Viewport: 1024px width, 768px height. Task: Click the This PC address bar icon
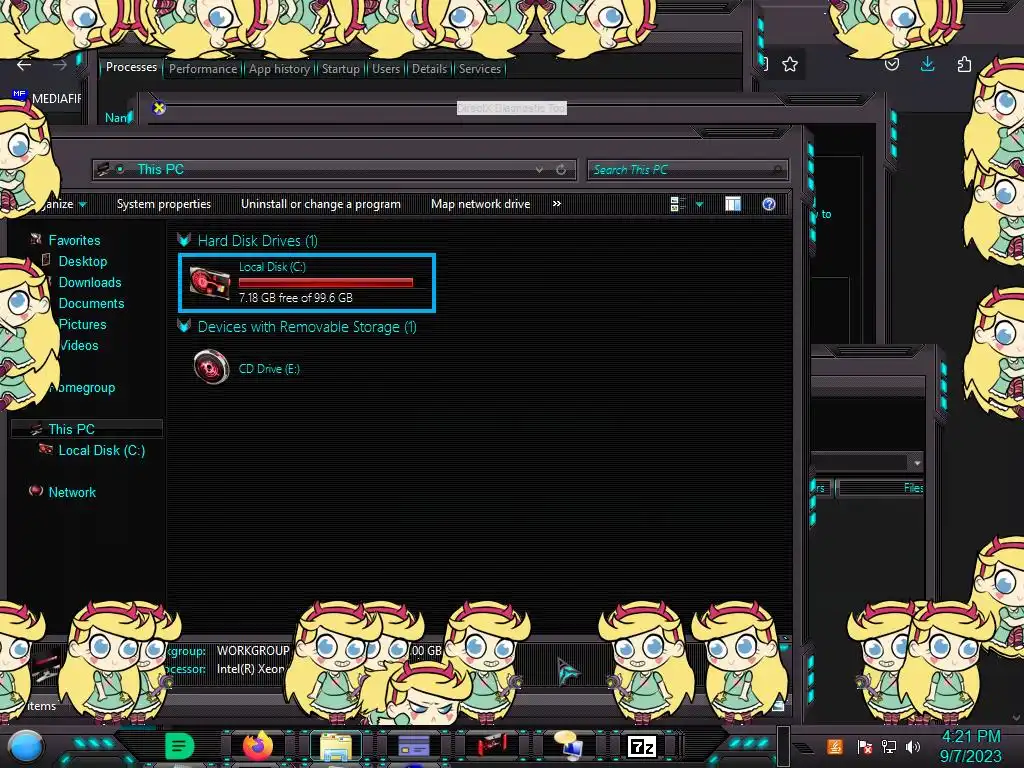[x=103, y=170]
